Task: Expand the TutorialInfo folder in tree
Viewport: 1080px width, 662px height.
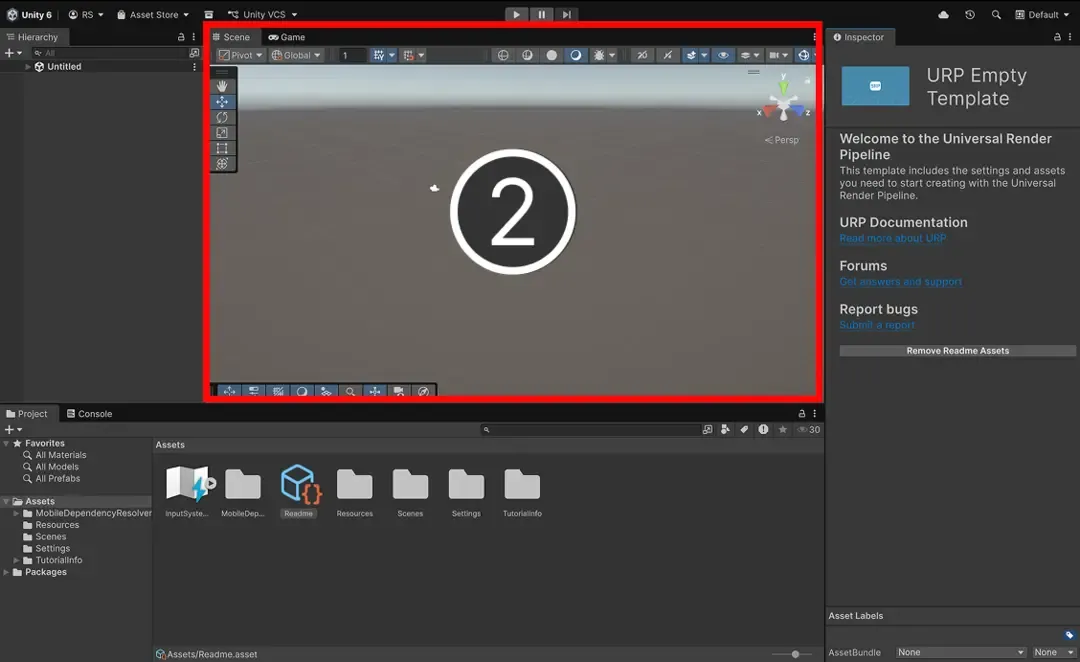Action: [x=17, y=560]
